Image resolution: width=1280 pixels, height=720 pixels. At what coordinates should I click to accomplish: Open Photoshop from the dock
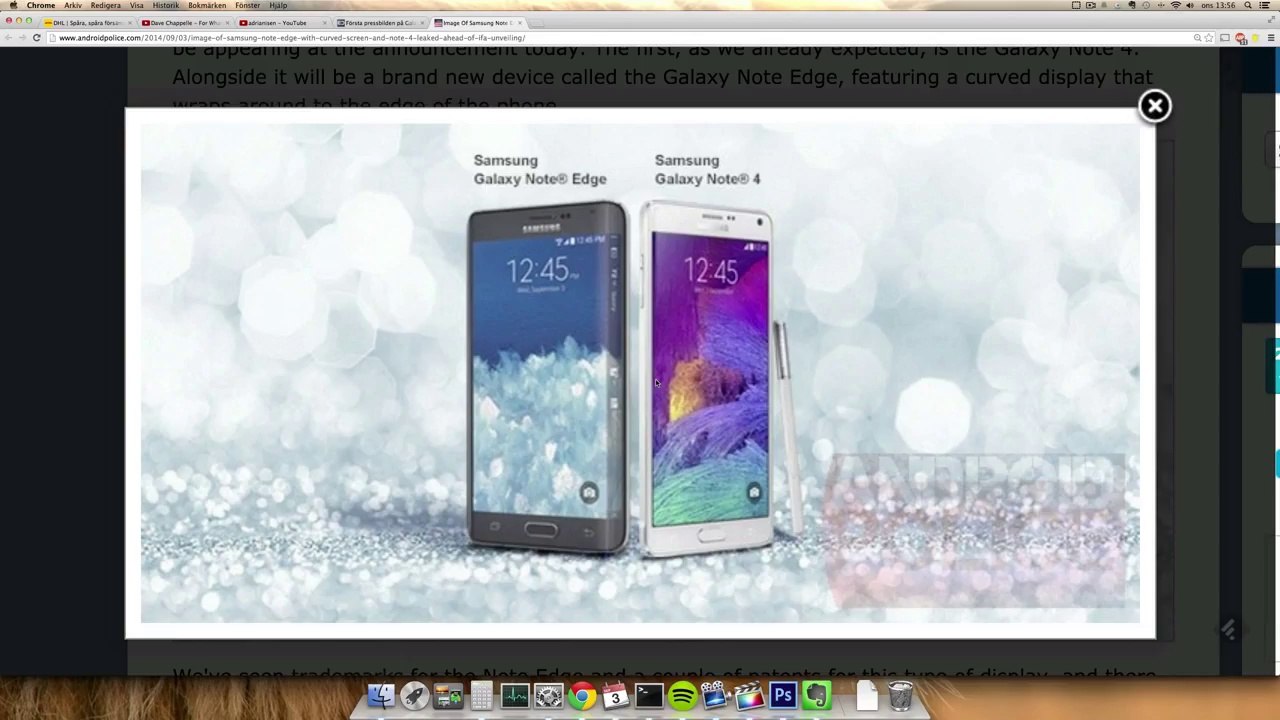783,696
